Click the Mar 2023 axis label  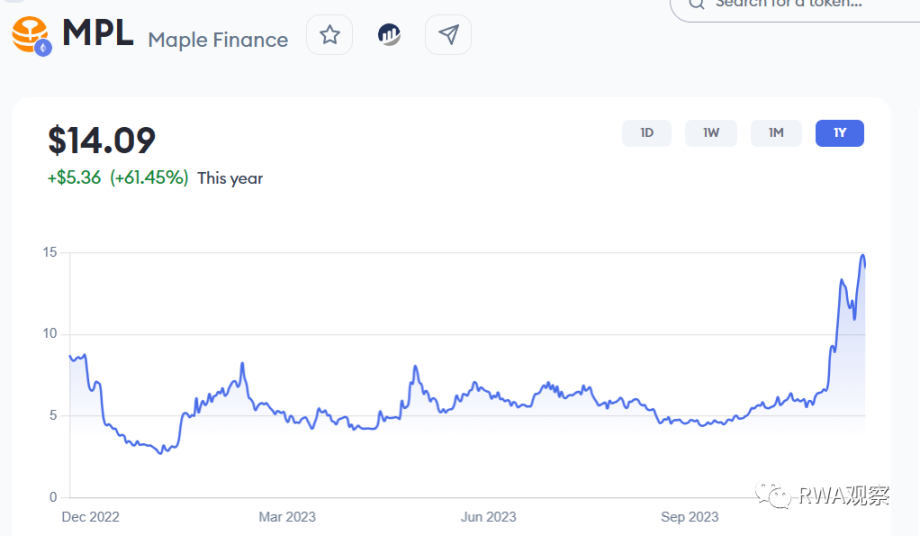(287, 517)
